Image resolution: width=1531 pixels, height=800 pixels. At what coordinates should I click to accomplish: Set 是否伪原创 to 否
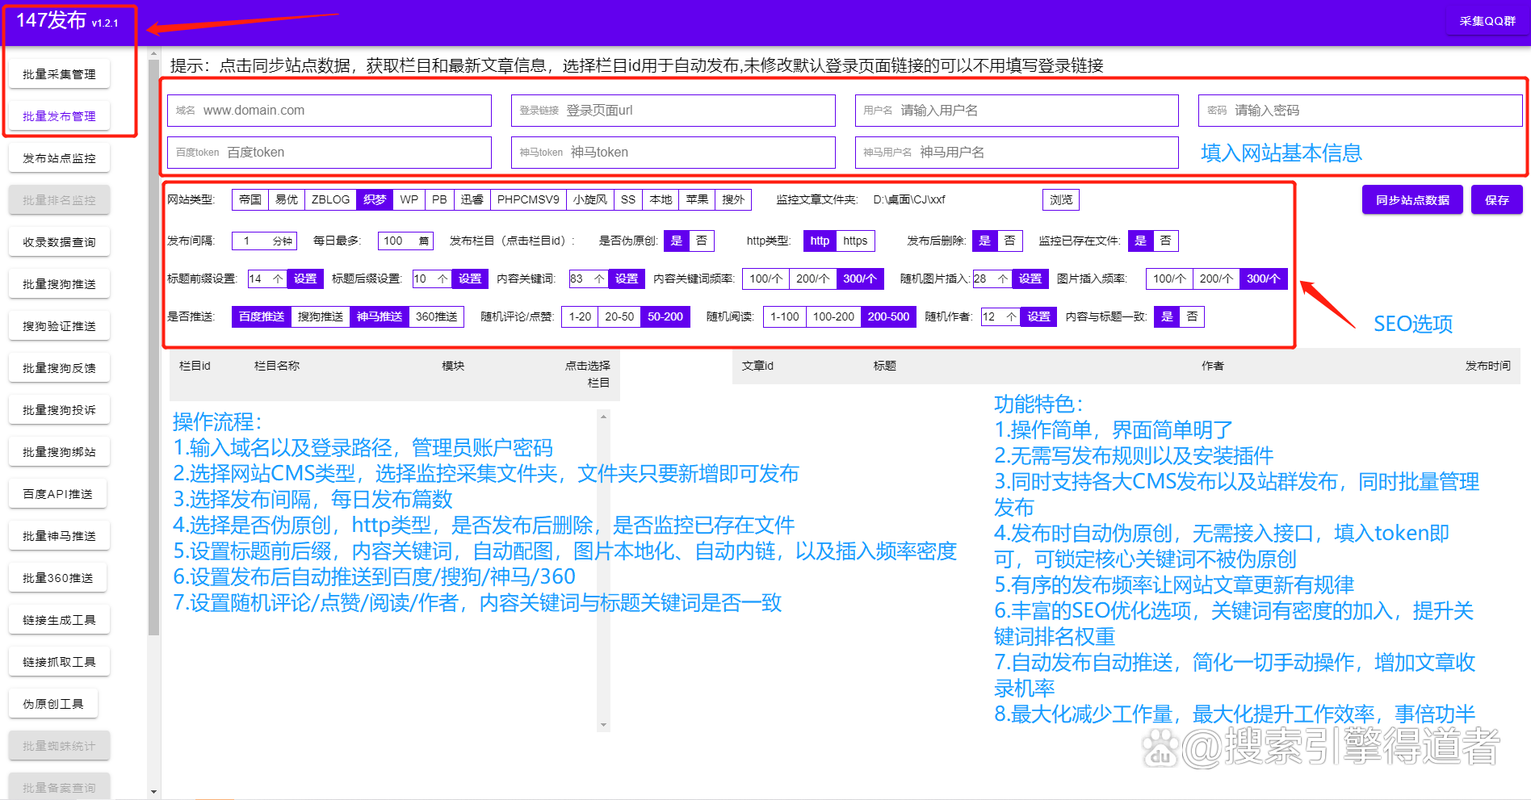[702, 240]
